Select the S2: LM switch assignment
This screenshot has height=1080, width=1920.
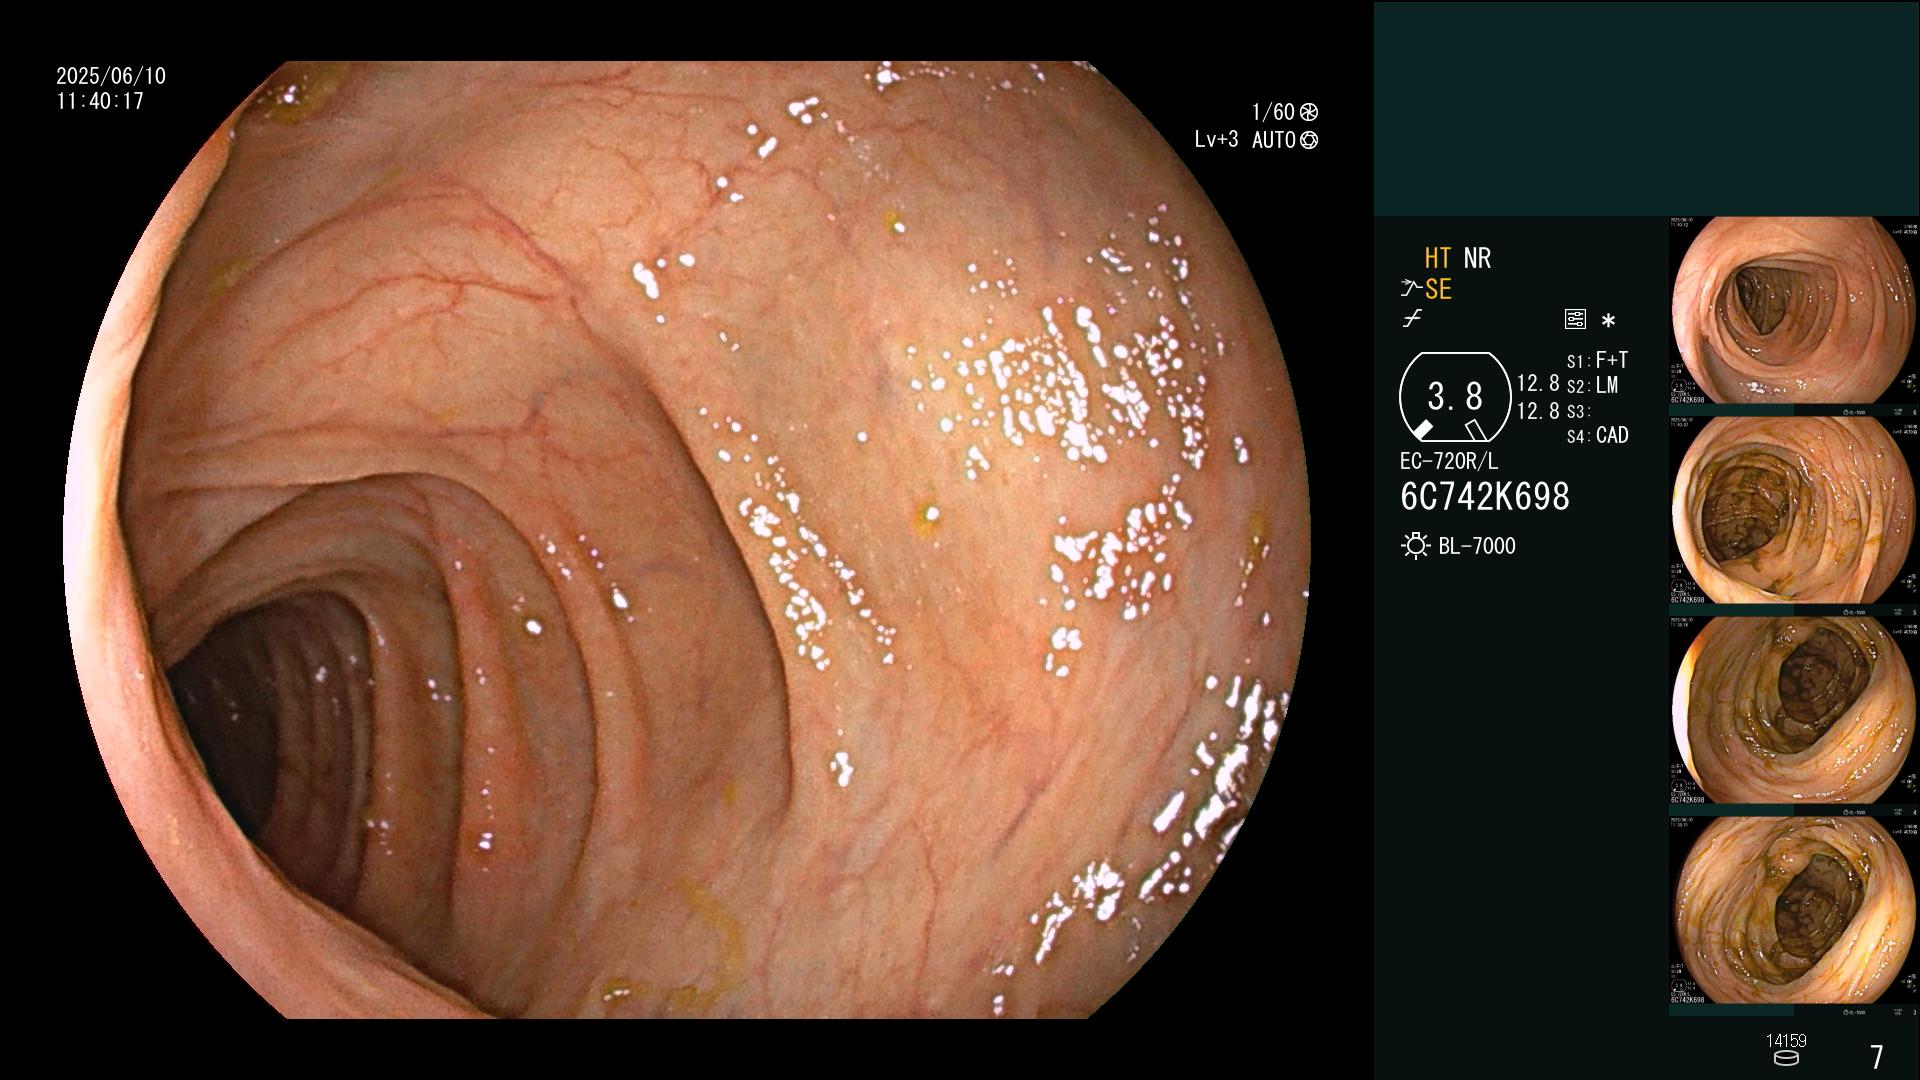tap(1592, 385)
